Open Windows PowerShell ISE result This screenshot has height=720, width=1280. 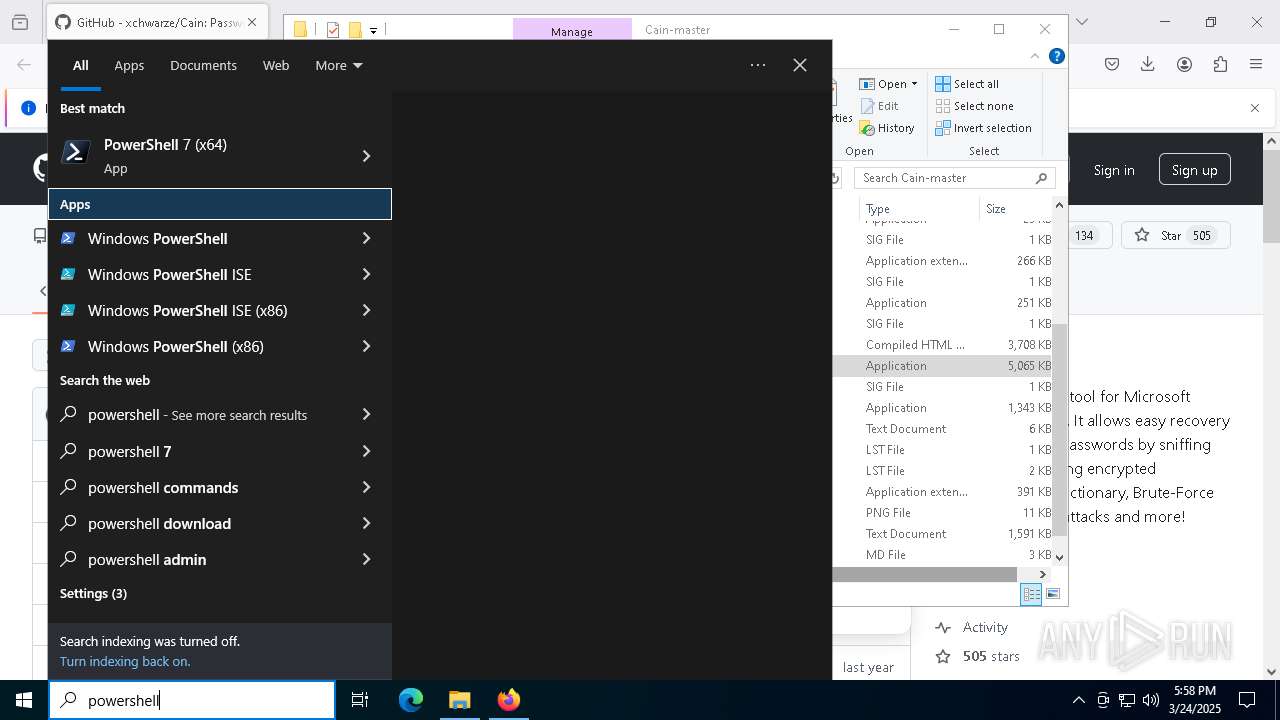point(195,274)
